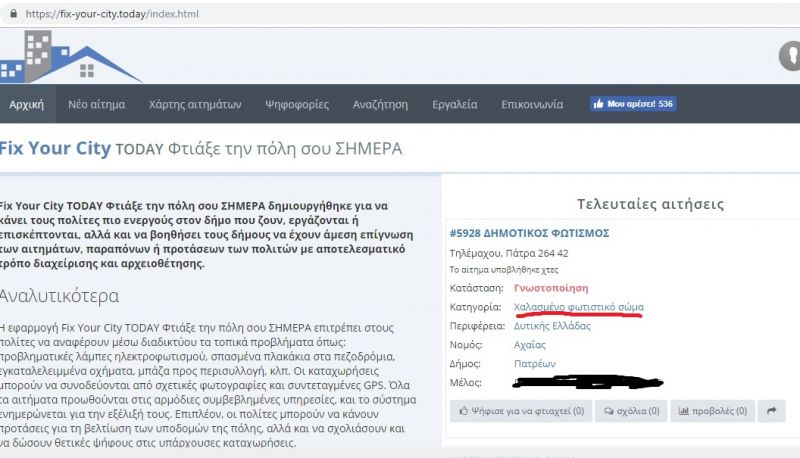Open request #5928 ΔΗΜΟΤΙΚΟΣ ΦΩΤΙΣΜΟΣ
800x458 pixels.
[529, 233]
